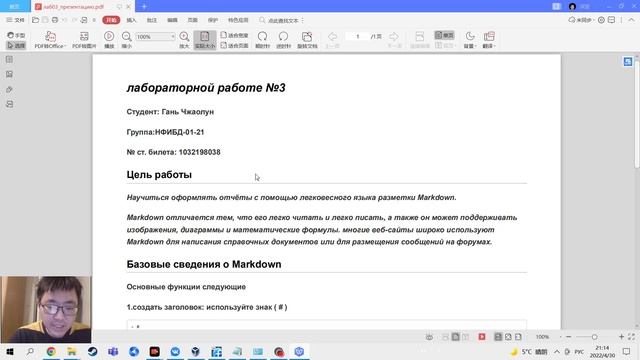
Task: Open Windows notification center
Action: (x=627, y=351)
